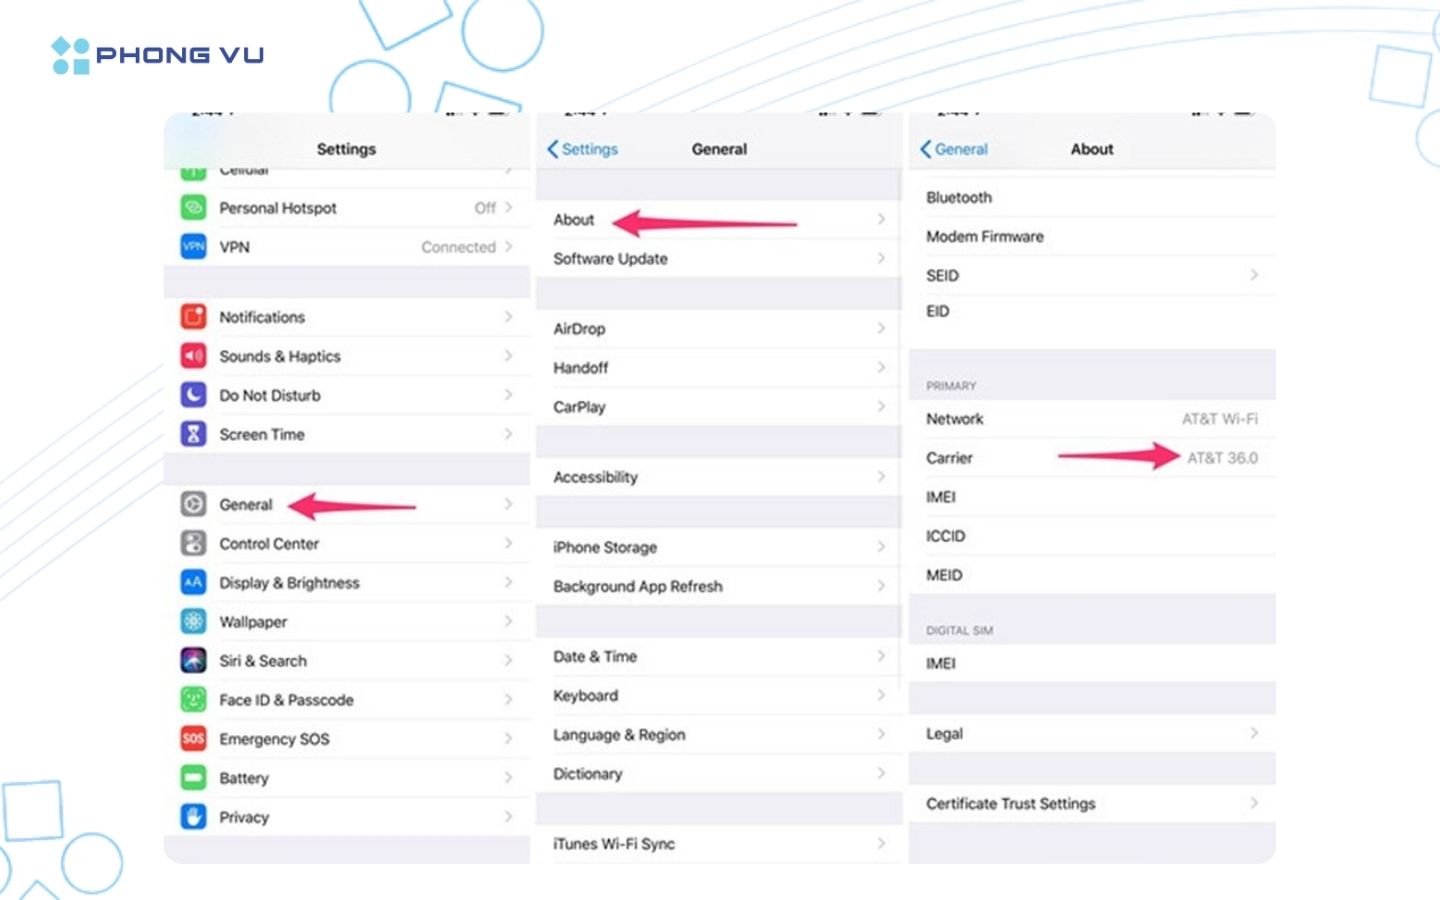The width and height of the screenshot is (1440, 900).
Task: Open the SEID row chevron
Action: pyautogui.click(x=1254, y=275)
